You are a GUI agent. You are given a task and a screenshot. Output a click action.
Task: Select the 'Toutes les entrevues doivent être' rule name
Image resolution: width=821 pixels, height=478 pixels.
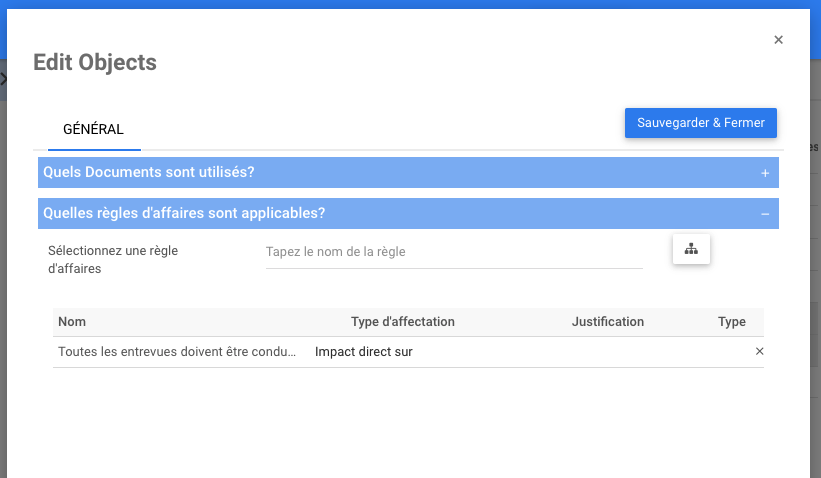tap(177, 352)
